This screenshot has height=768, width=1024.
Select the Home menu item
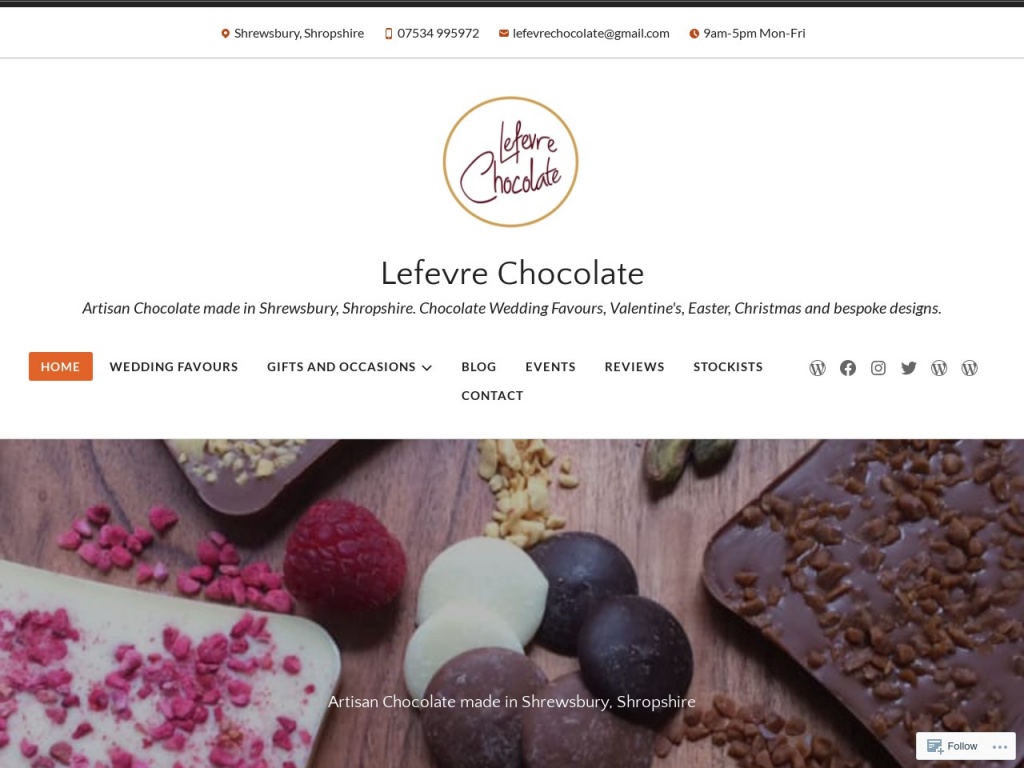click(x=60, y=366)
